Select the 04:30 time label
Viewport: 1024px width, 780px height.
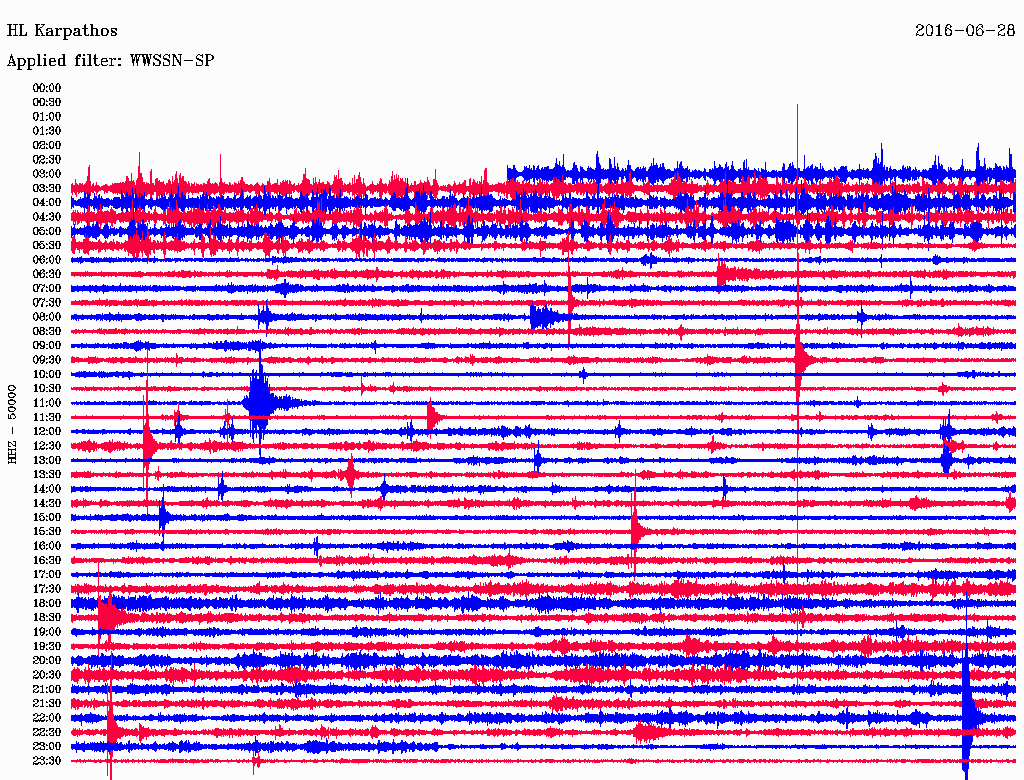click(46, 217)
